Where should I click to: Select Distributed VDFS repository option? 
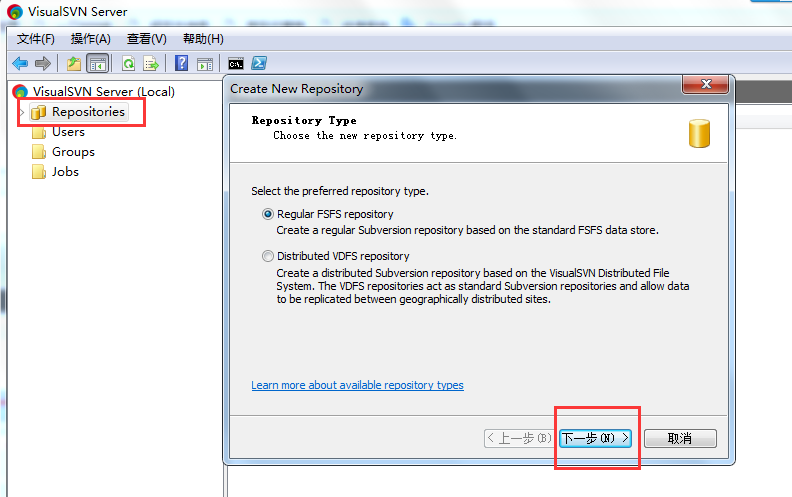(268, 256)
